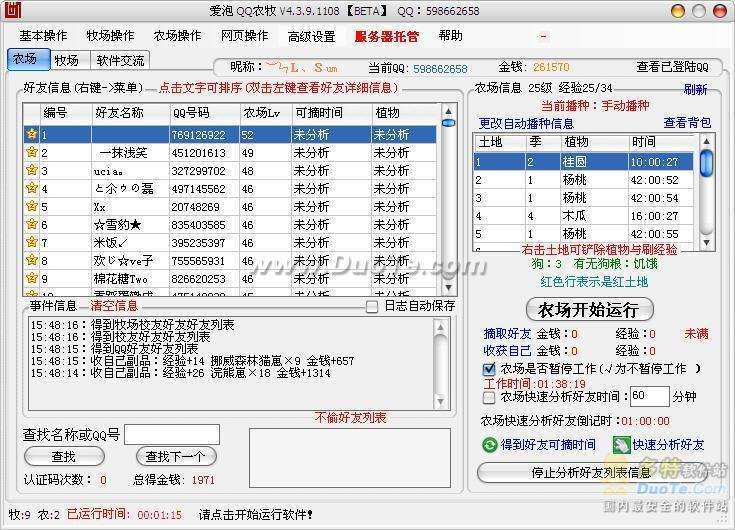735x530 pixels.
Task: Click the app logo icon in title bar
Action: click(x=12, y=10)
